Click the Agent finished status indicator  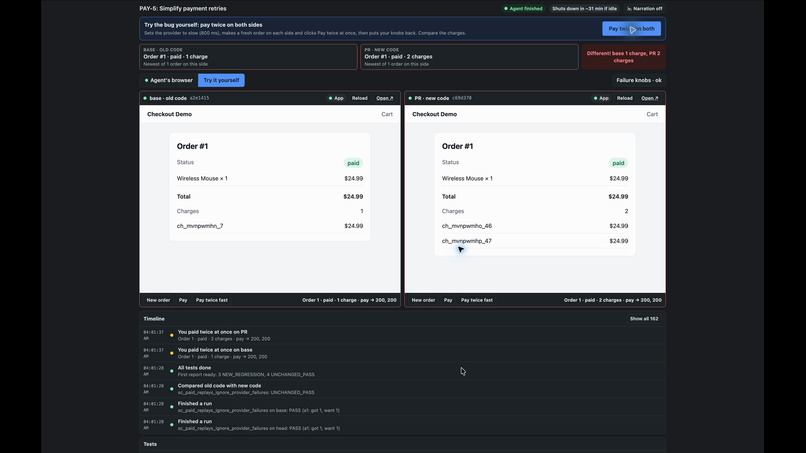(x=523, y=9)
